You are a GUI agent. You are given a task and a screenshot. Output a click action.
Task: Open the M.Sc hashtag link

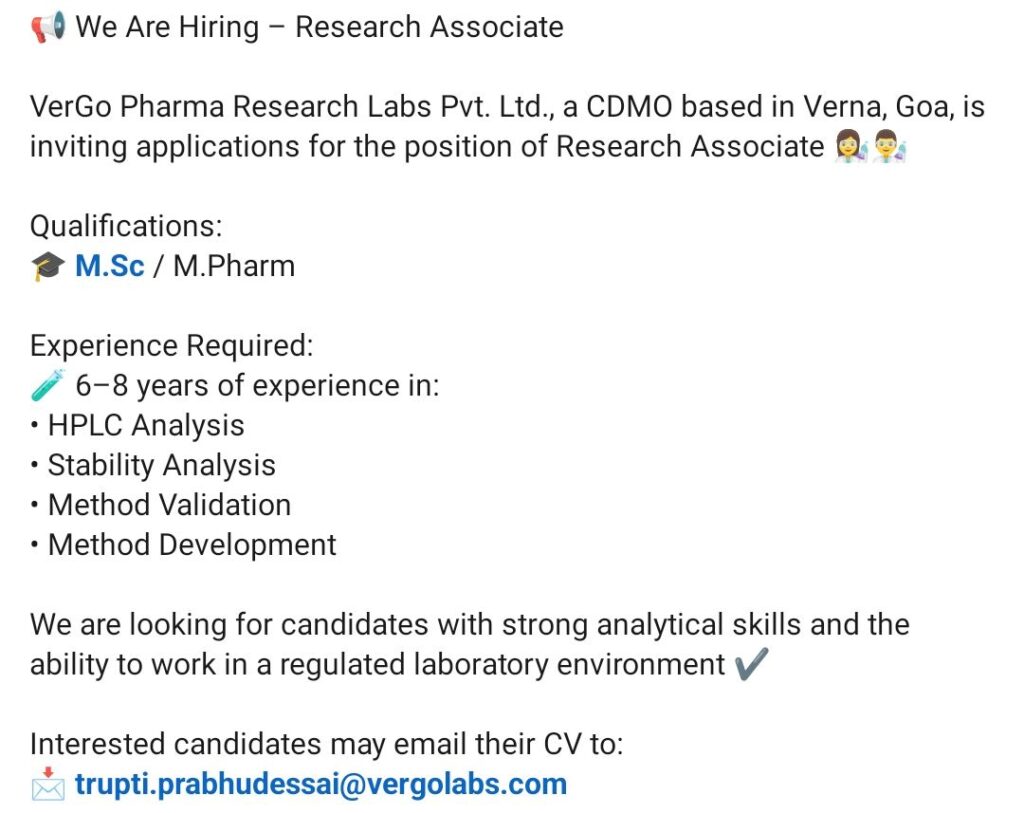(x=110, y=267)
